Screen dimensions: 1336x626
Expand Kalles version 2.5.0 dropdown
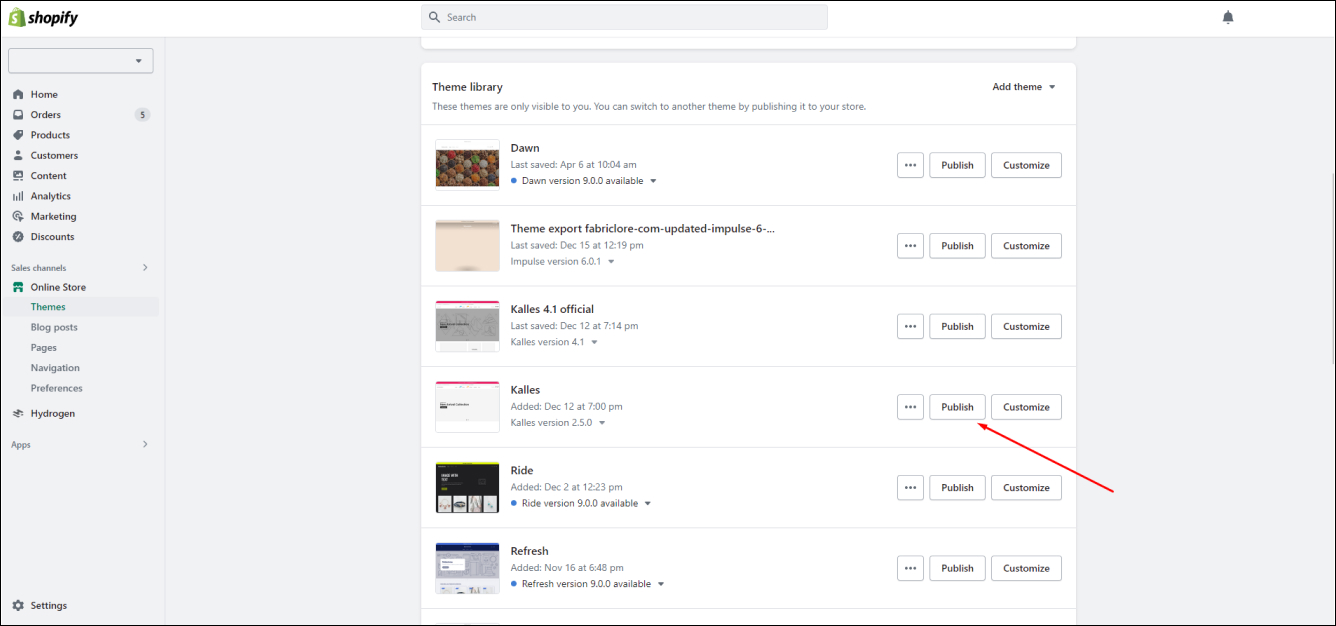click(602, 423)
